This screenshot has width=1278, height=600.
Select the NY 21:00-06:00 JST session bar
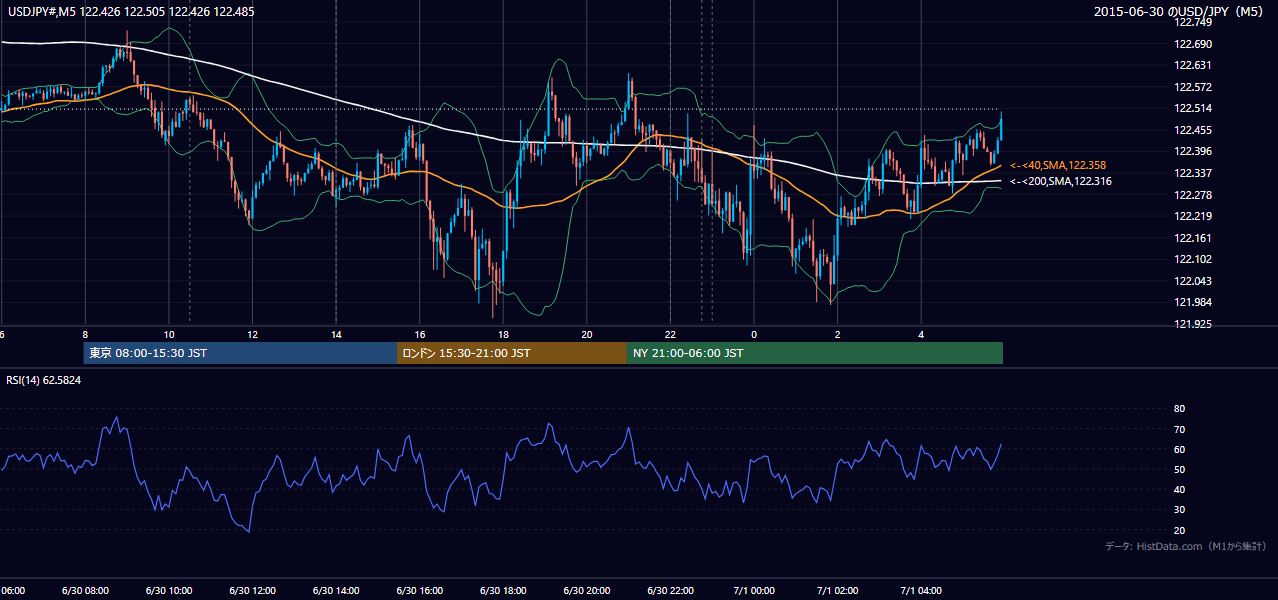pyautogui.click(x=815, y=353)
